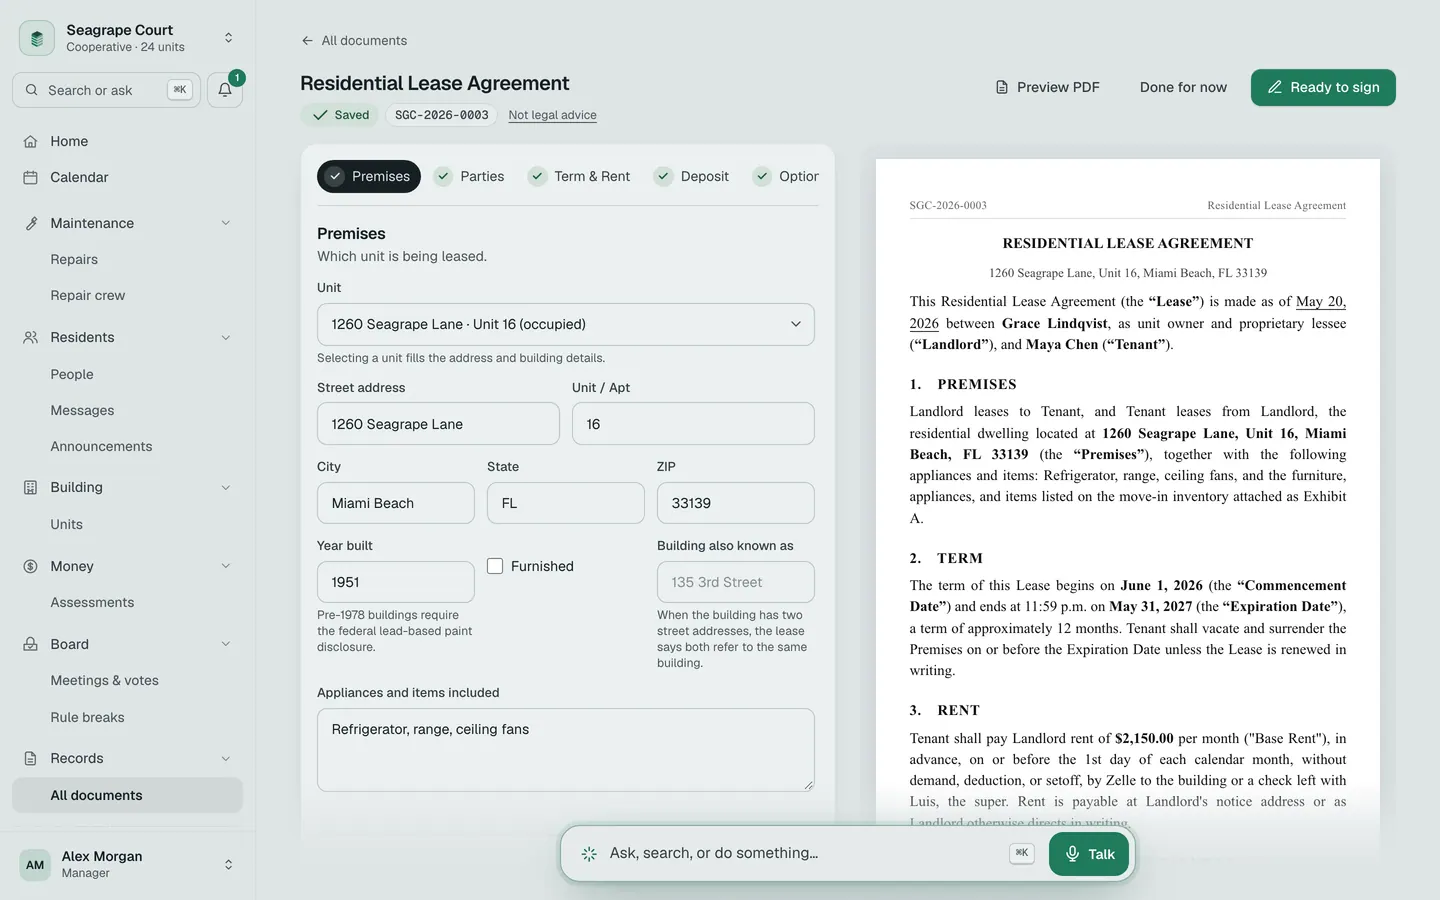Switch to the Term & Rent tab
The height and width of the screenshot is (900, 1440).
(580, 176)
